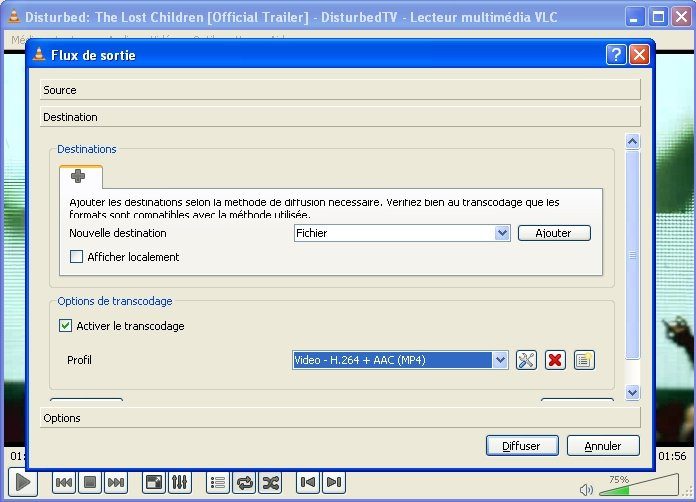Open extended settings equalizer icon
696x502 pixels.
point(180,482)
